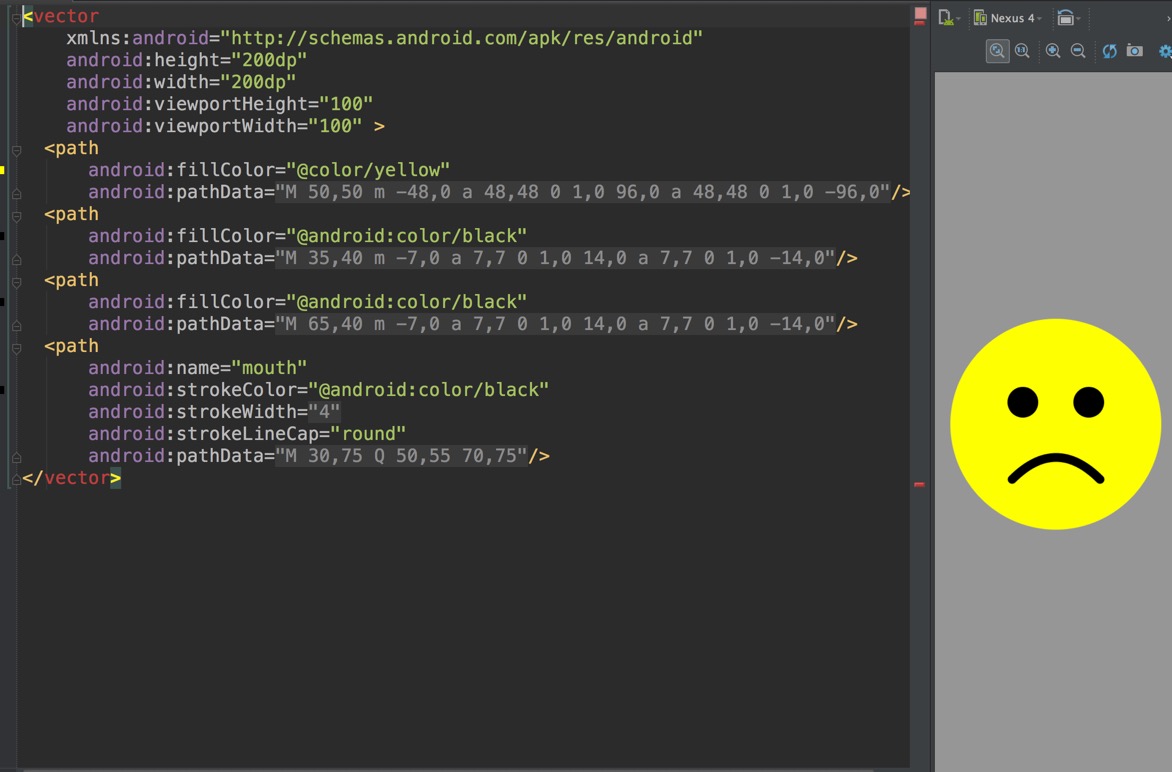Viewport: 1172px width, 772px height.
Task: Open the screen orientation dropdown
Action: tap(1069, 18)
